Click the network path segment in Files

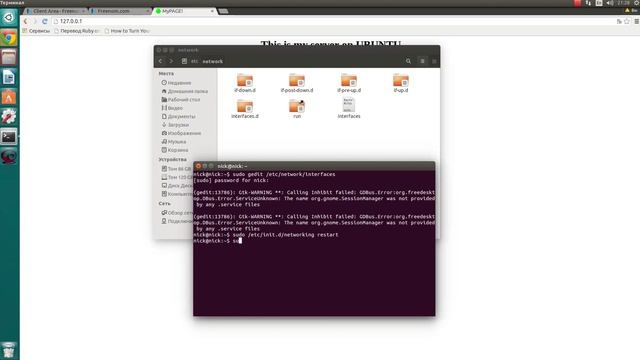pyautogui.click(x=213, y=61)
